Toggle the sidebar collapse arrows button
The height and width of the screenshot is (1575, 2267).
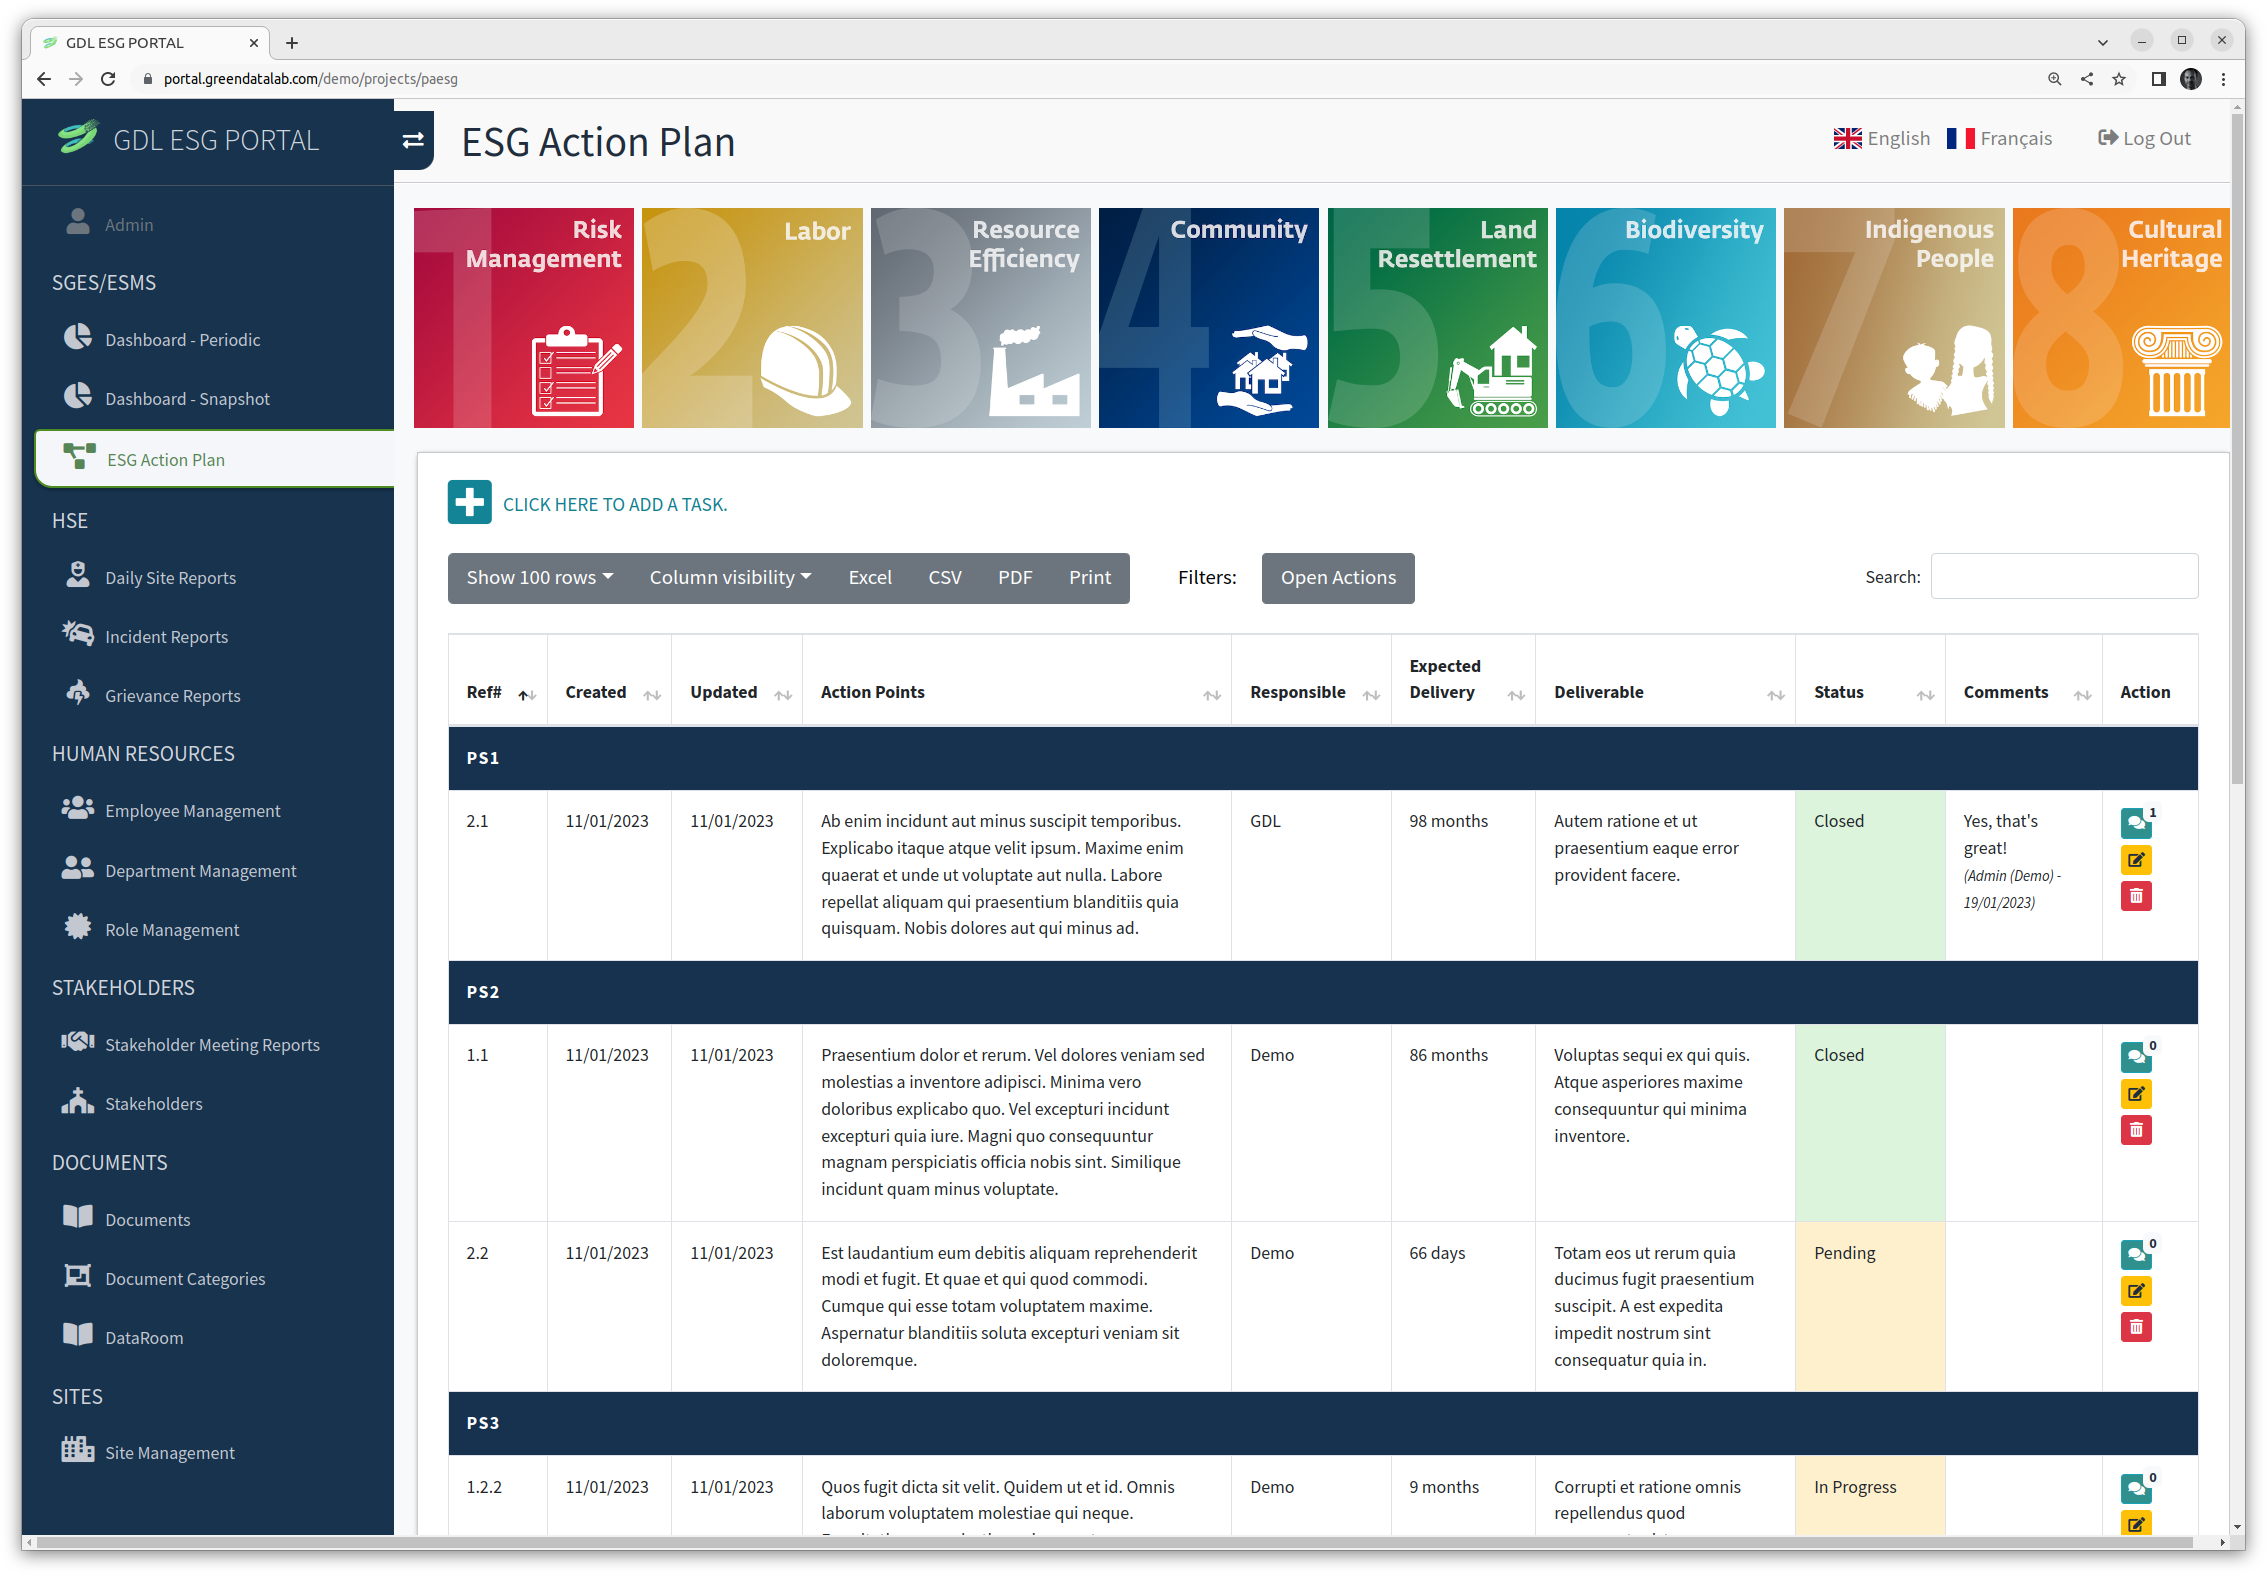pyautogui.click(x=413, y=141)
